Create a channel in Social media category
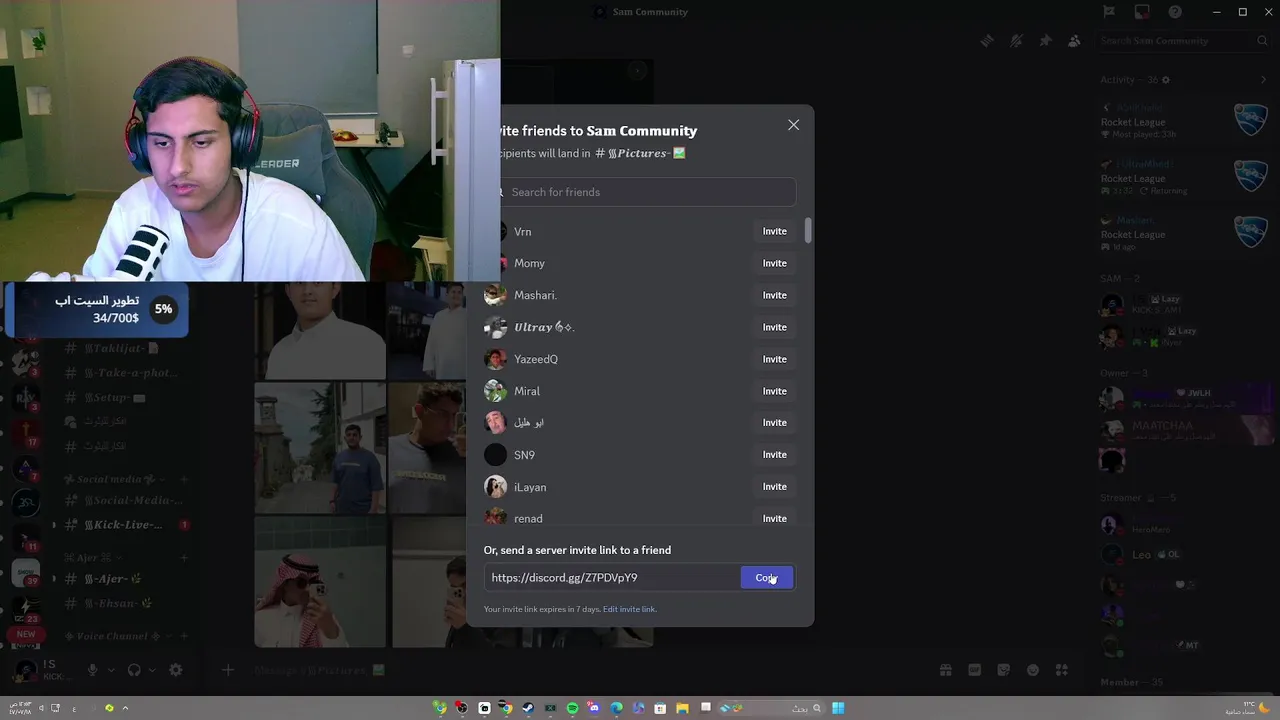Viewport: 1280px width, 720px height. [184, 479]
